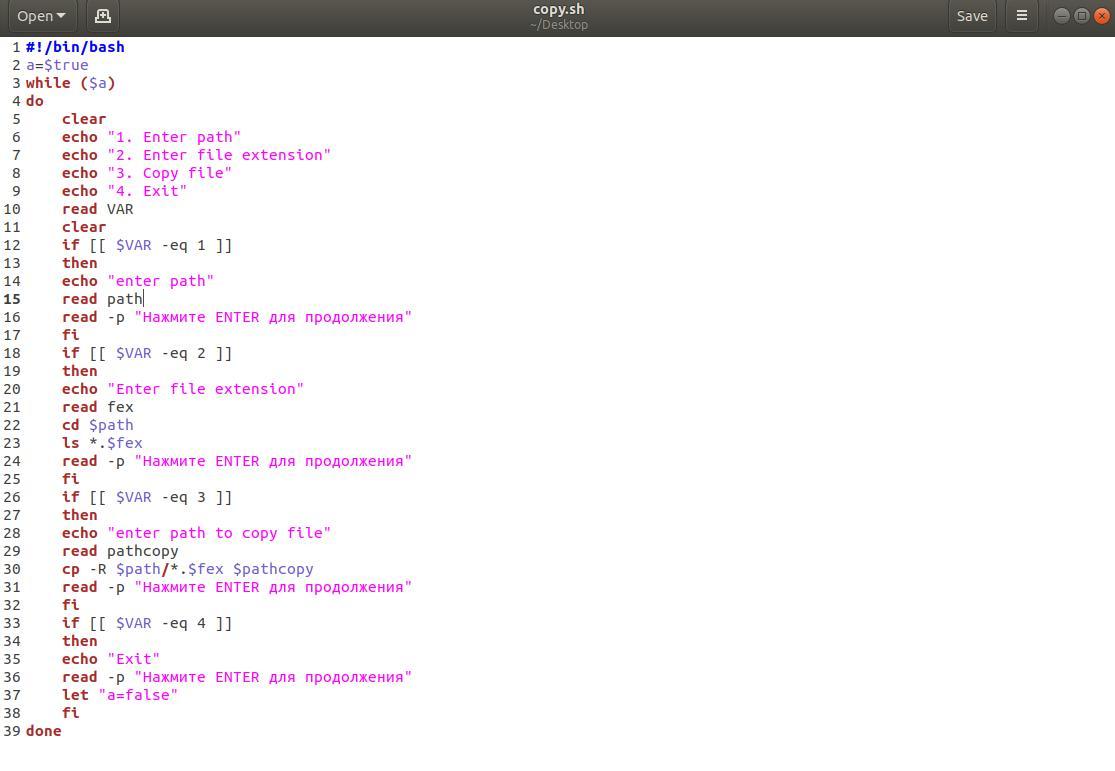
Task: Open the hamburger menu
Action: point(1022,16)
